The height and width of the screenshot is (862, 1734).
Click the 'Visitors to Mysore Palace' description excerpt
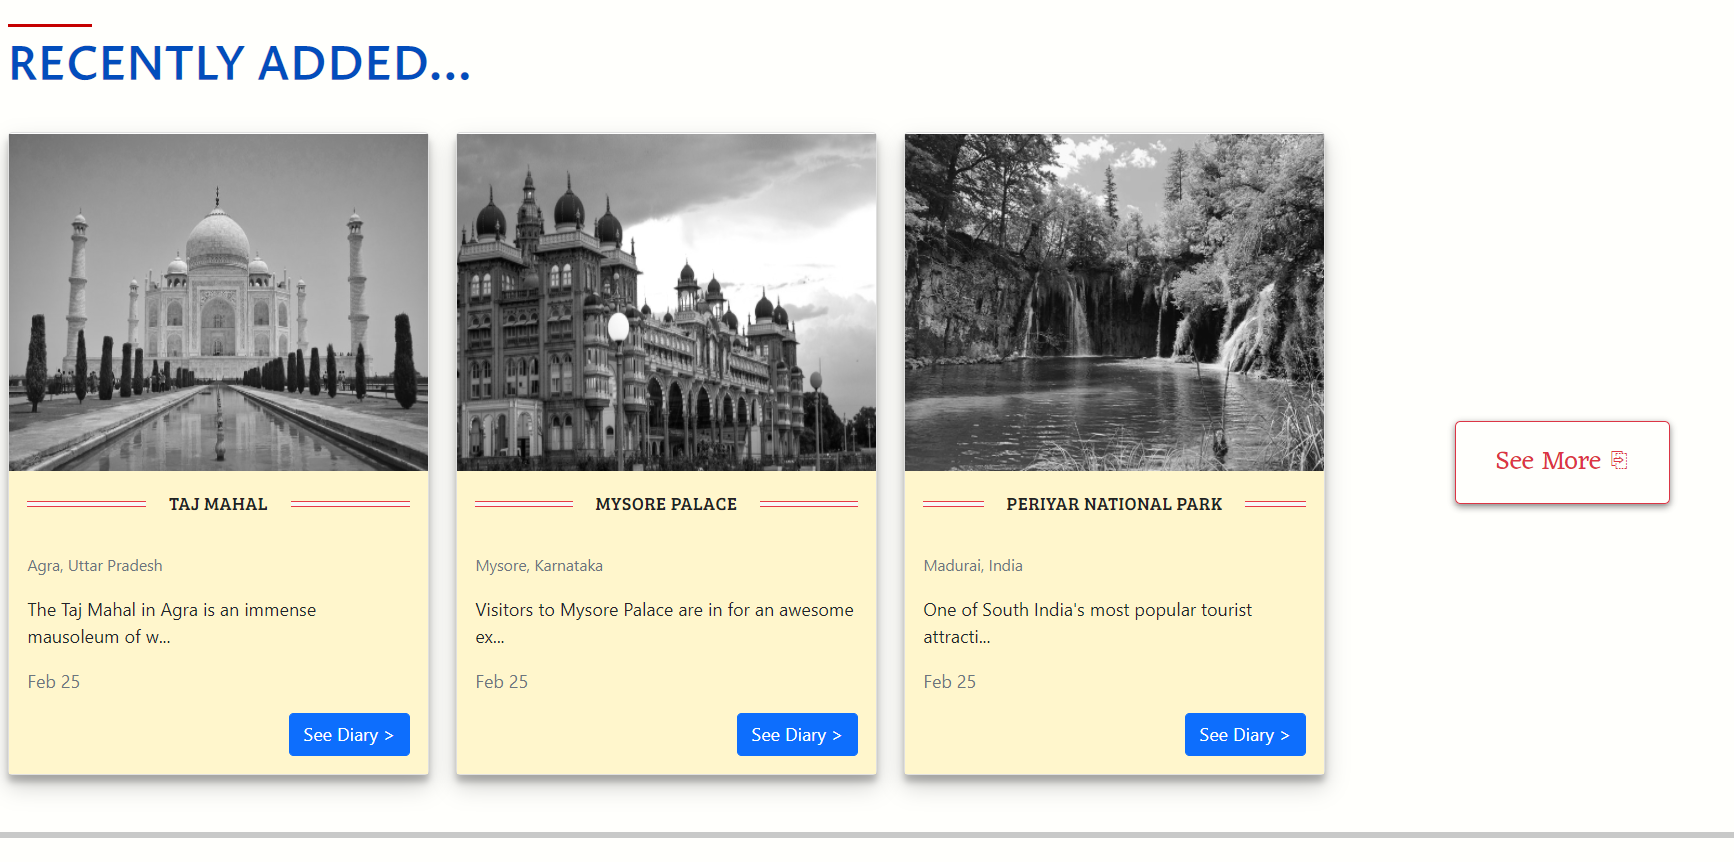click(x=665, y=623)
